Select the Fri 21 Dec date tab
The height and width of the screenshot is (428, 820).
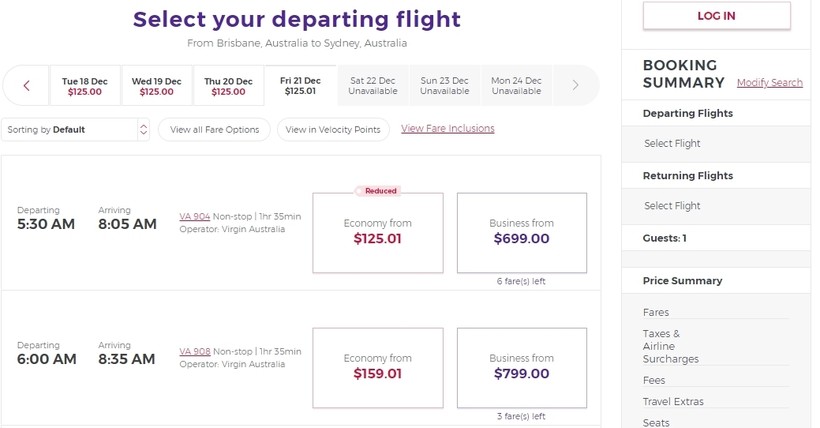click(300, 86)
